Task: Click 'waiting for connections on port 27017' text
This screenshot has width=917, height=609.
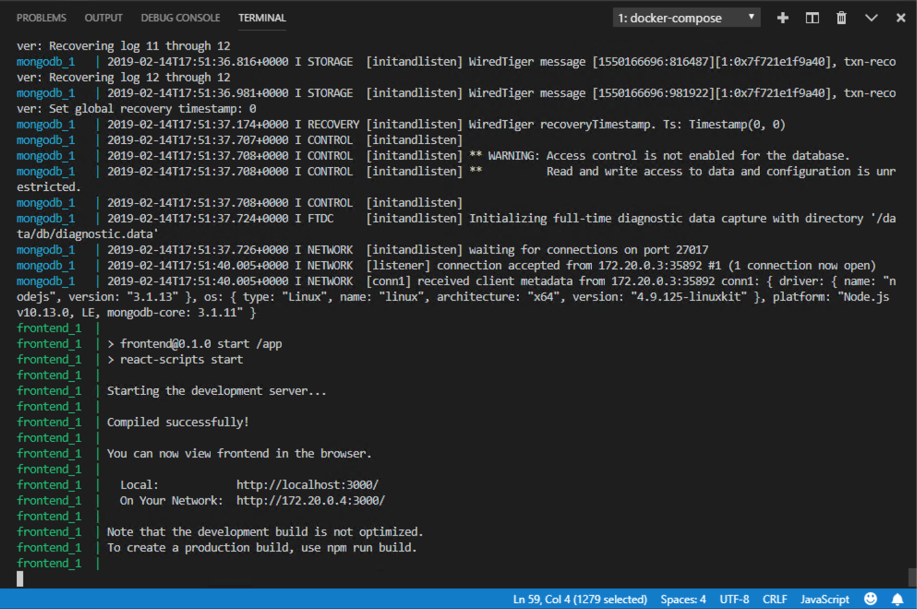Action: pos(588,250)
